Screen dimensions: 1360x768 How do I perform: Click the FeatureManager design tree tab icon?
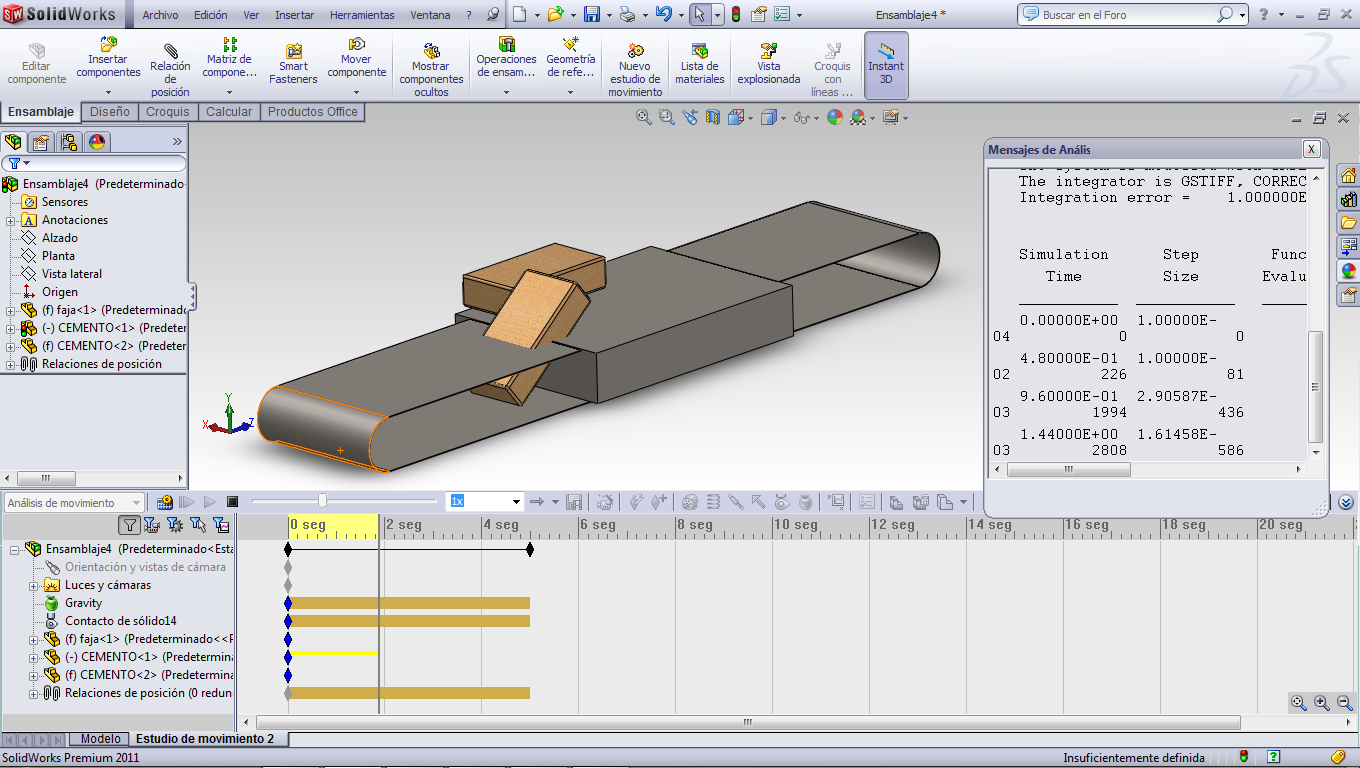click(x=13, y=142)
